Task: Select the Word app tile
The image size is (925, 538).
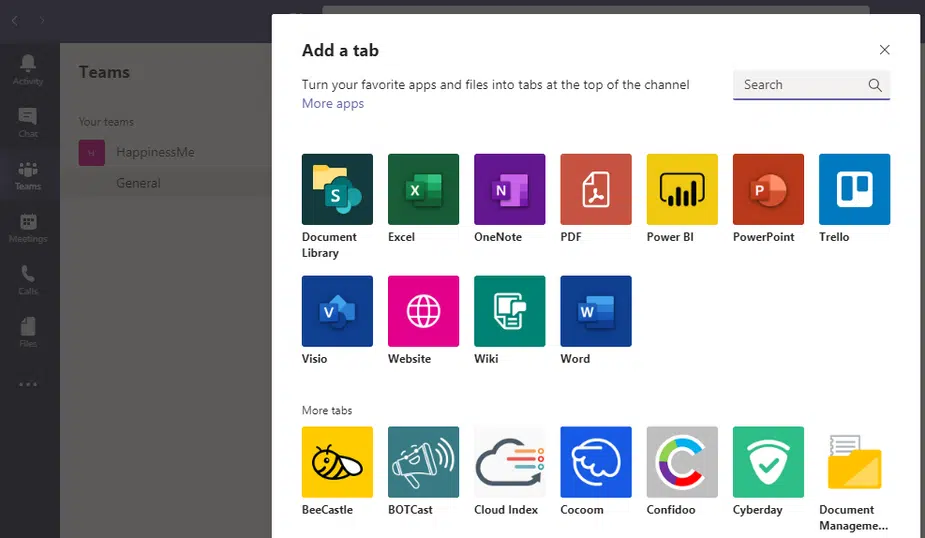Action: pos(595,311)
